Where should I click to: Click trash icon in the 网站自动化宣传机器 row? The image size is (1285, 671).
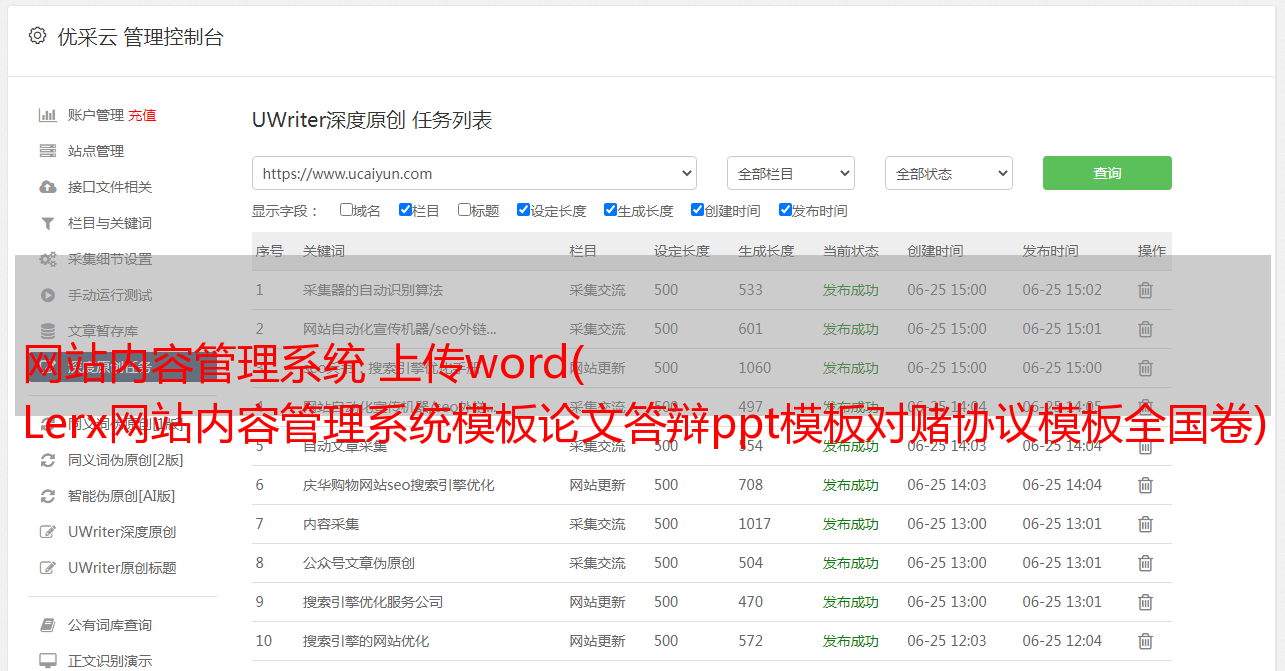coord(1145,329)
